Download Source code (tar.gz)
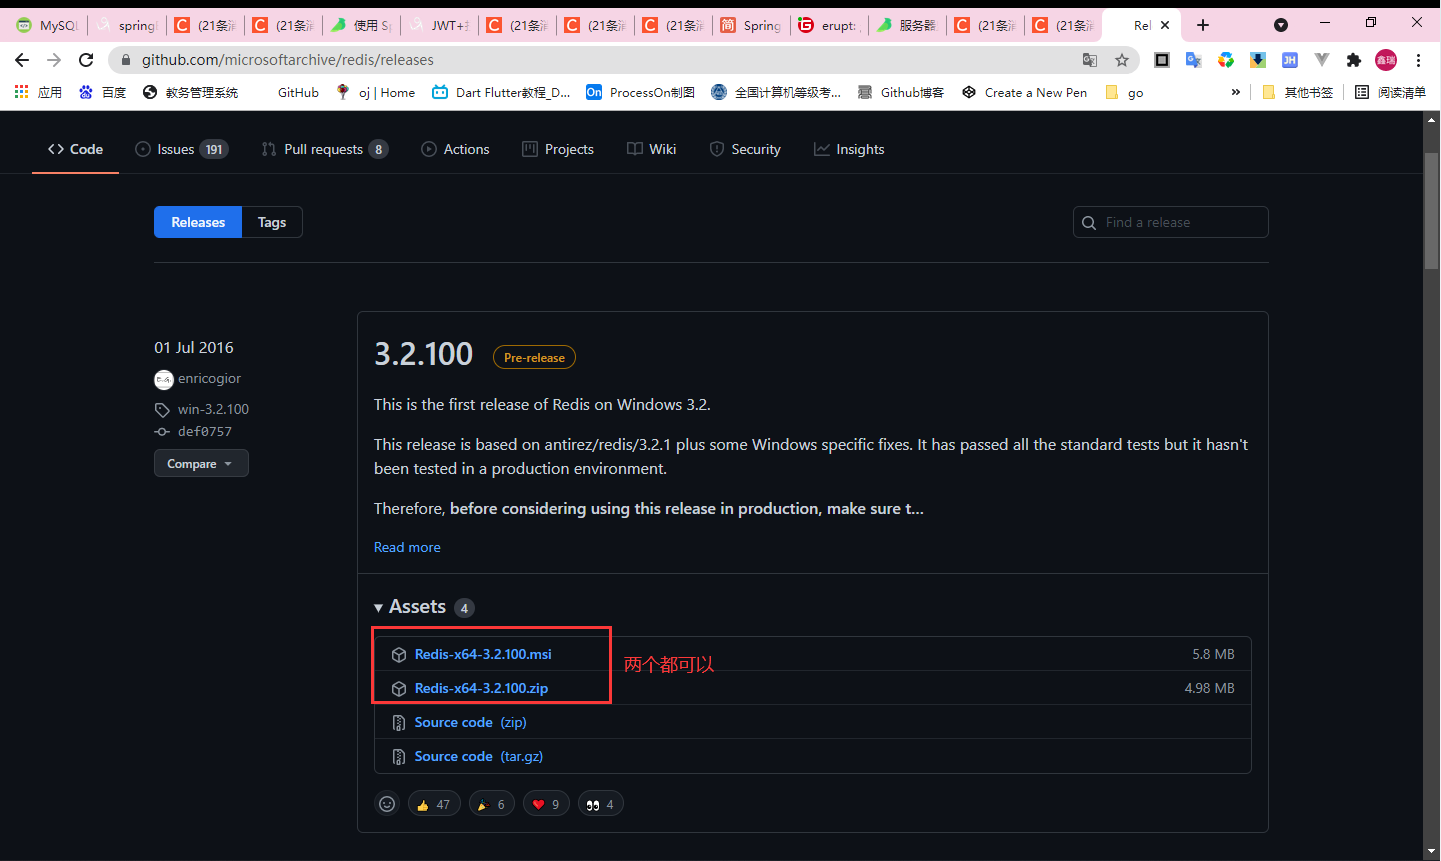This screenshot has width=1441, height=861. pos(479,756)
